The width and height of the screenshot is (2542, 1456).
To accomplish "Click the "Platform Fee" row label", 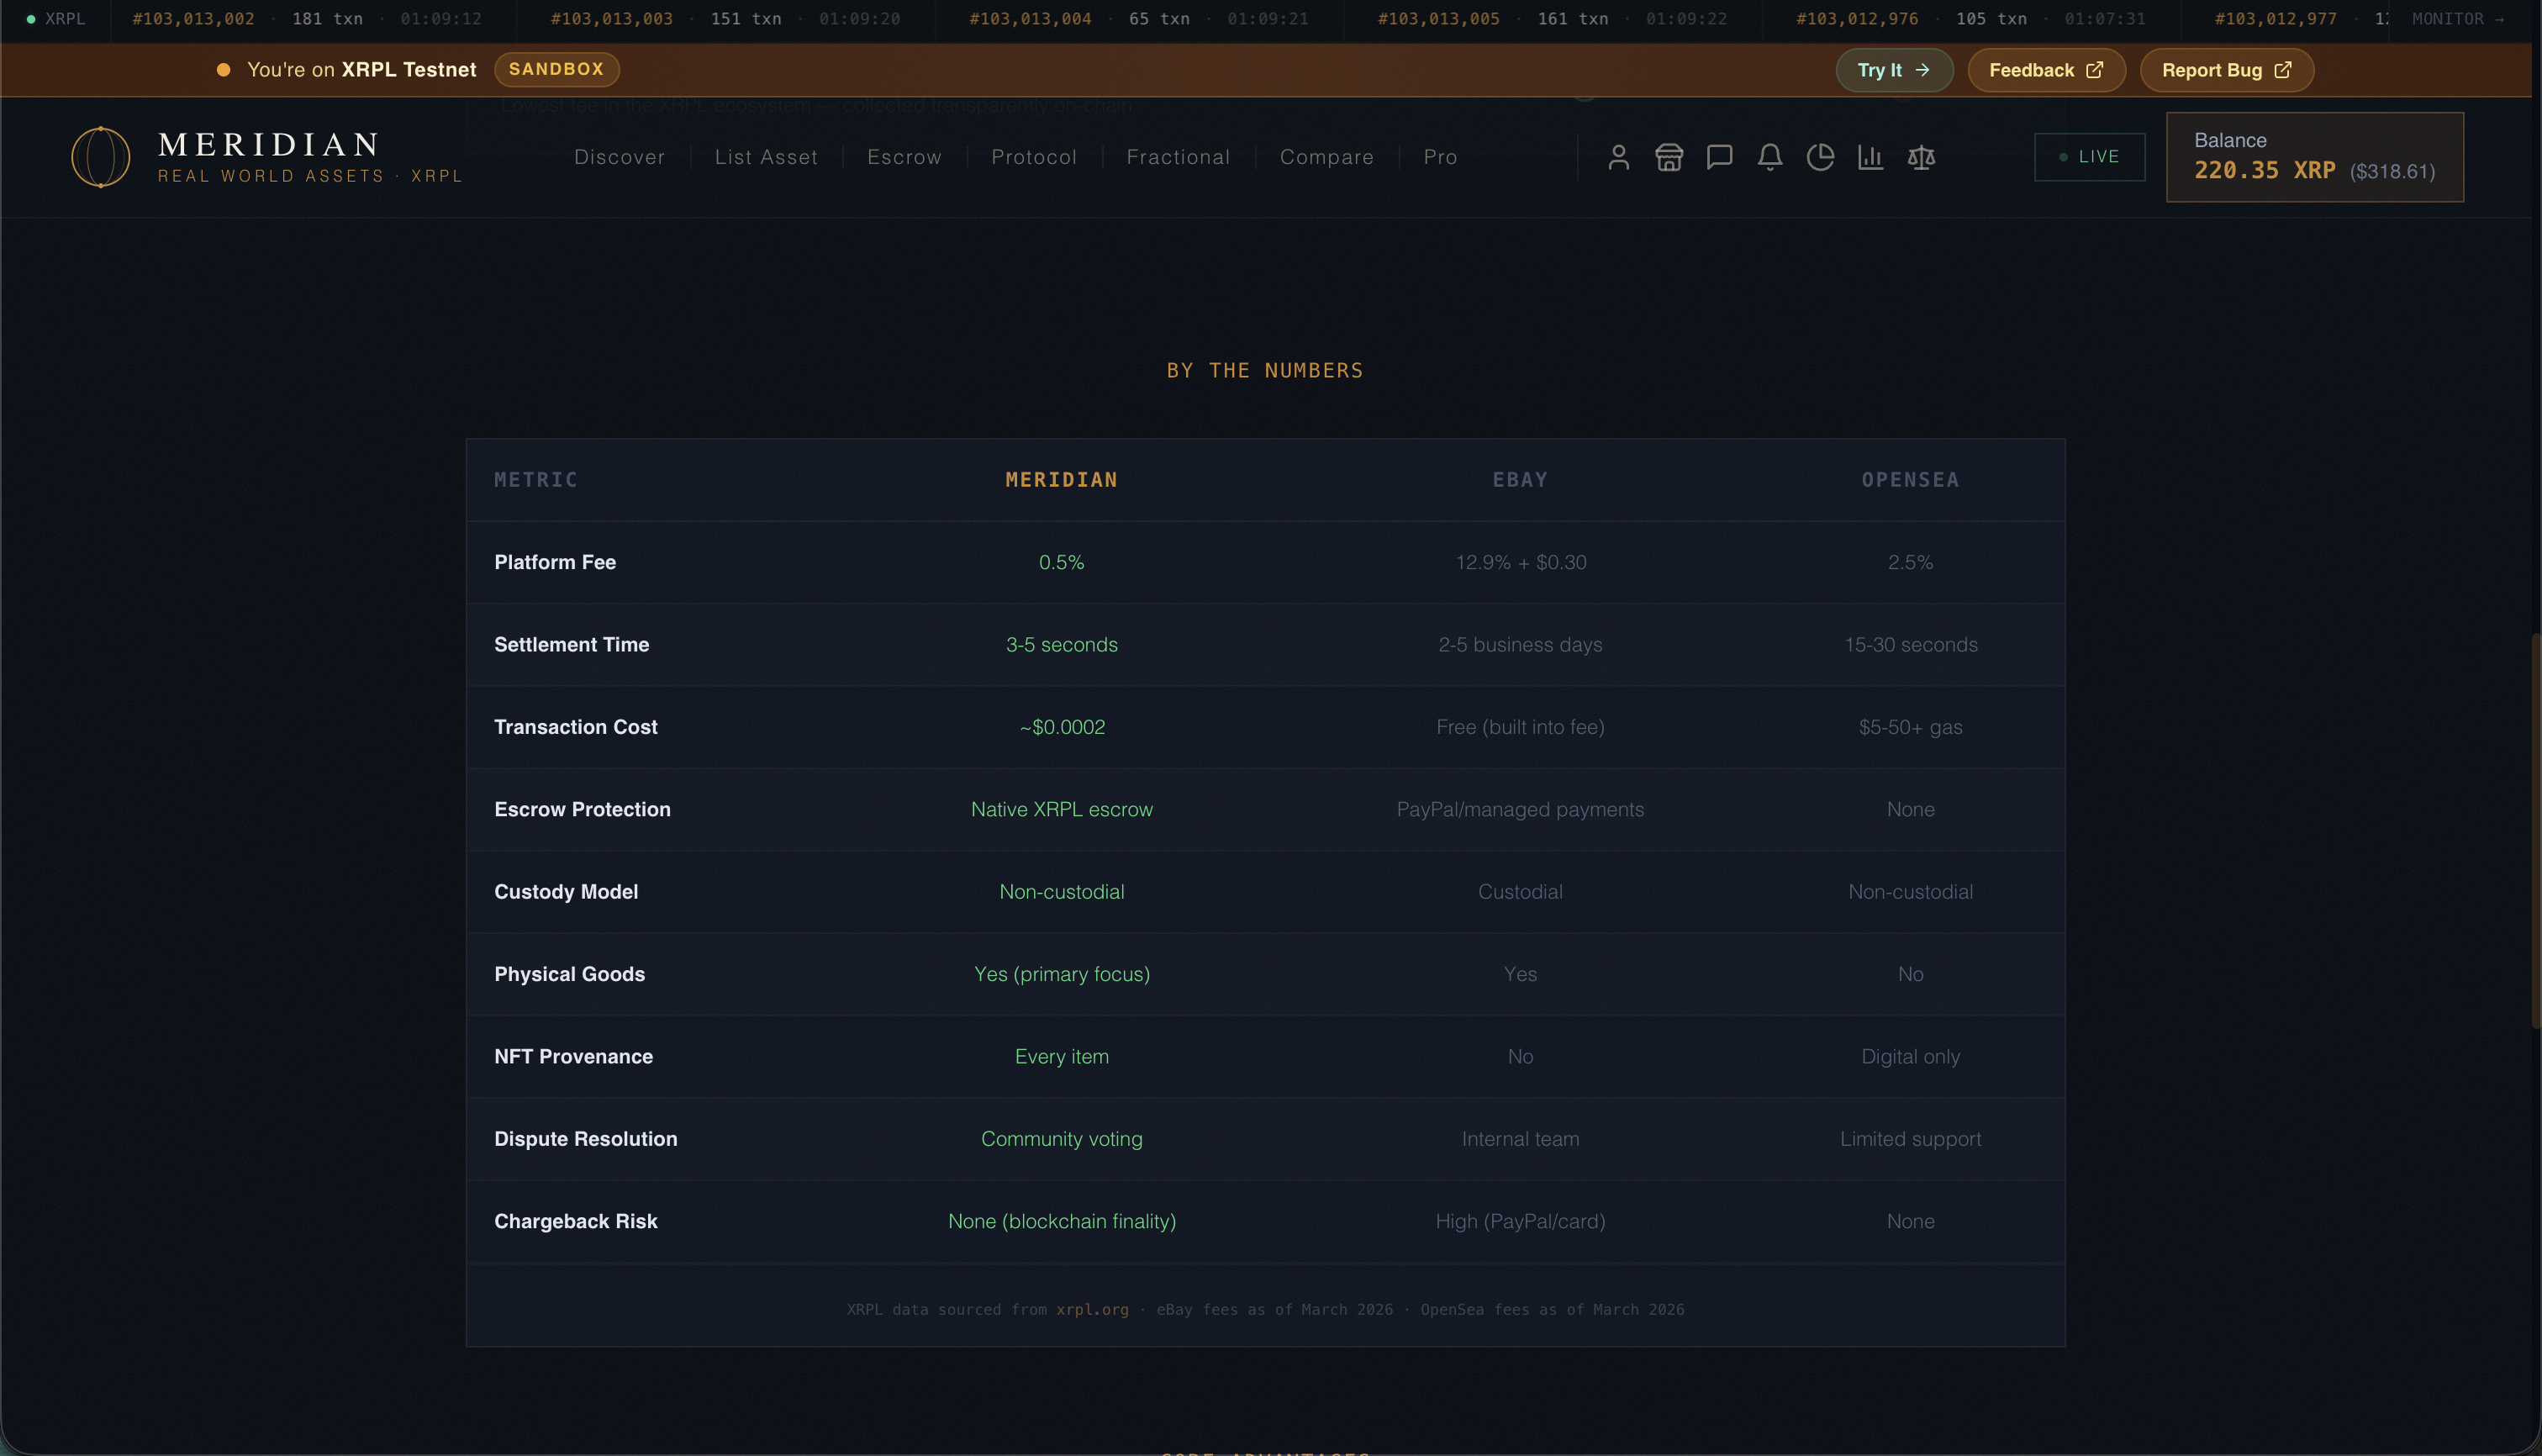I will click(x=555, y=563).
